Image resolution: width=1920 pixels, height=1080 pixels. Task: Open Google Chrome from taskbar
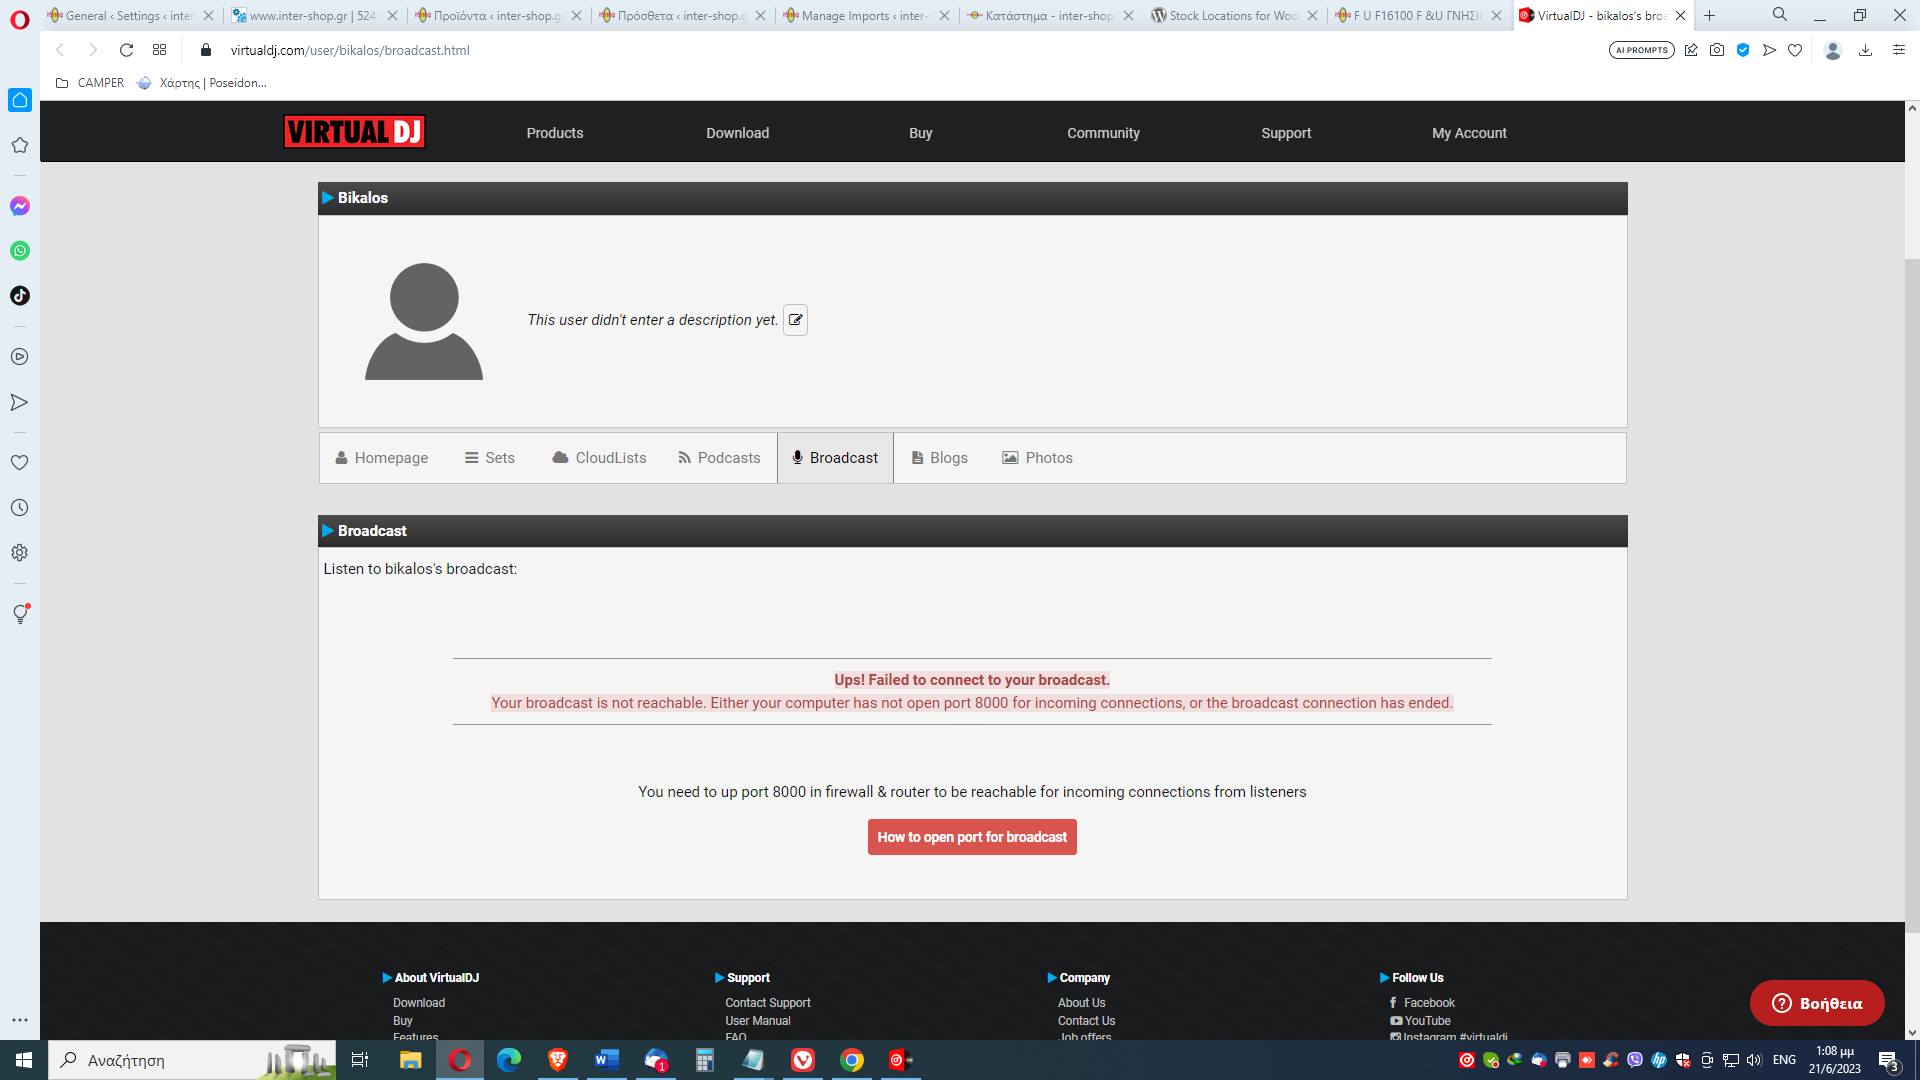tap(852, 1060)
